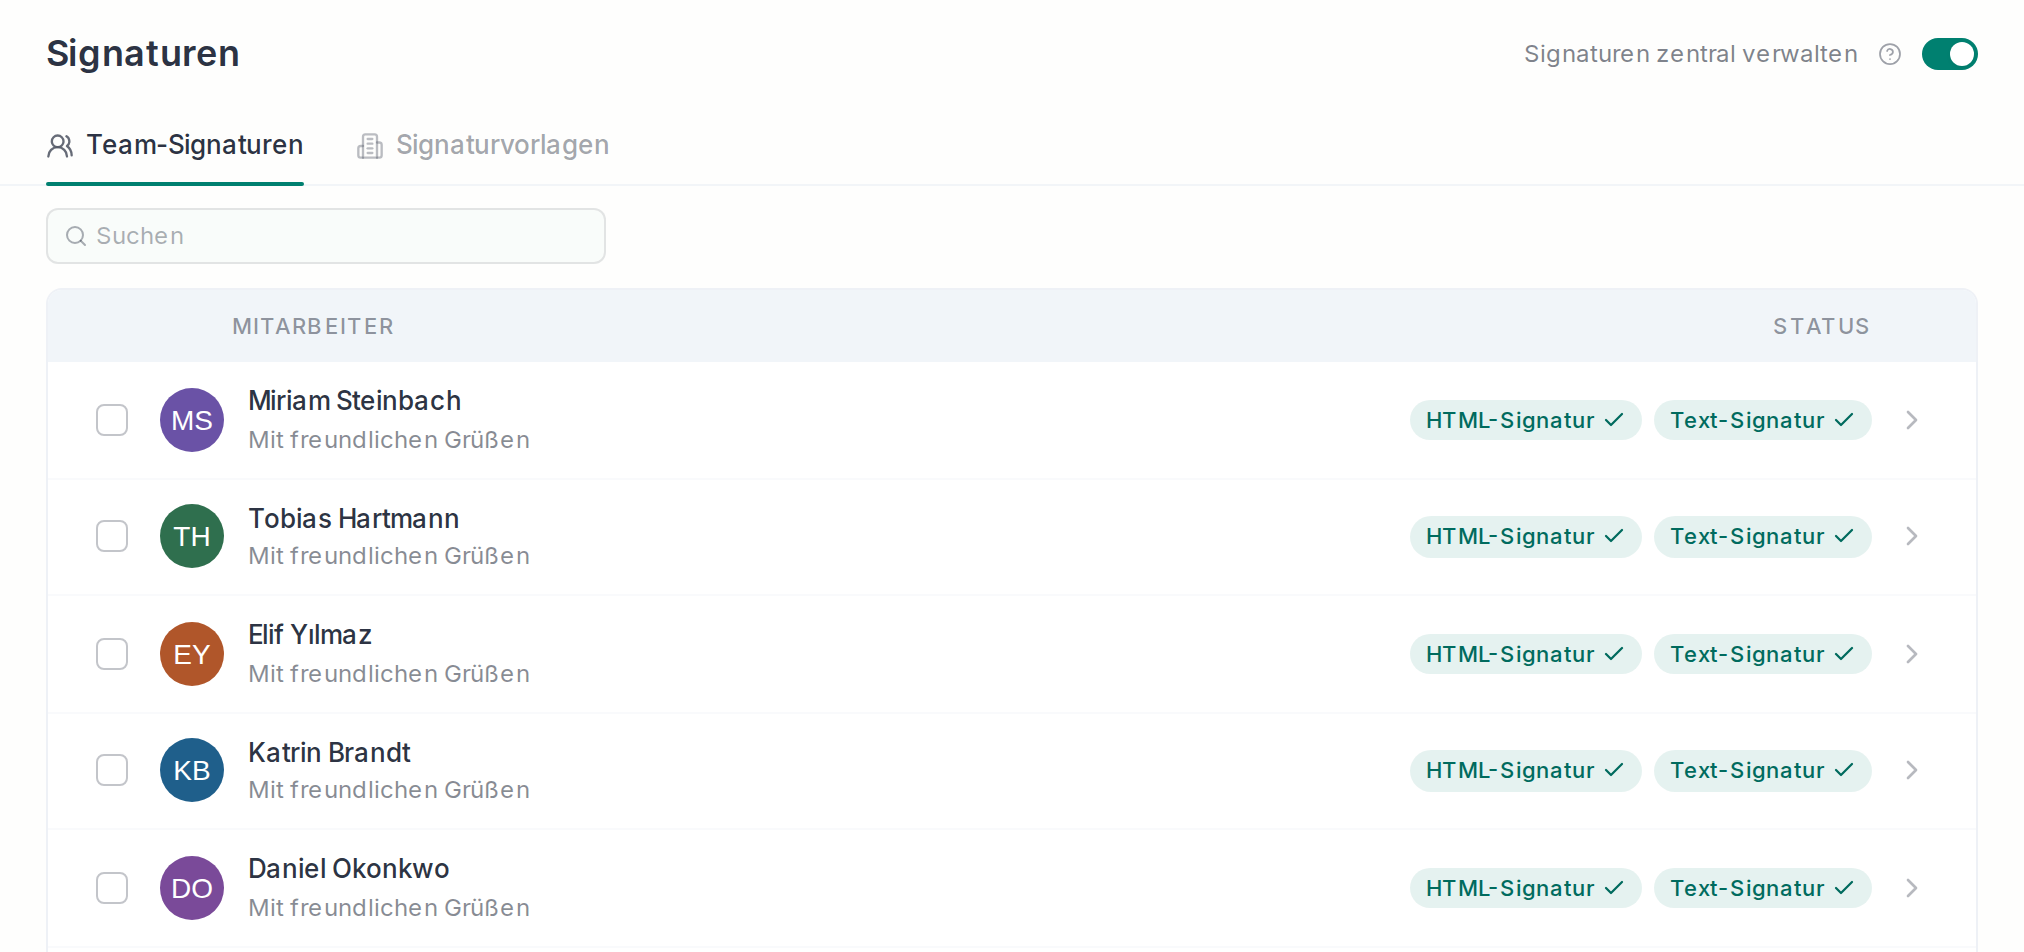Click Tobias Hartmann's Text-Signatur badge
Image resolution: width=2024 pixels, height=952 pixels.
coord(1762,536)
